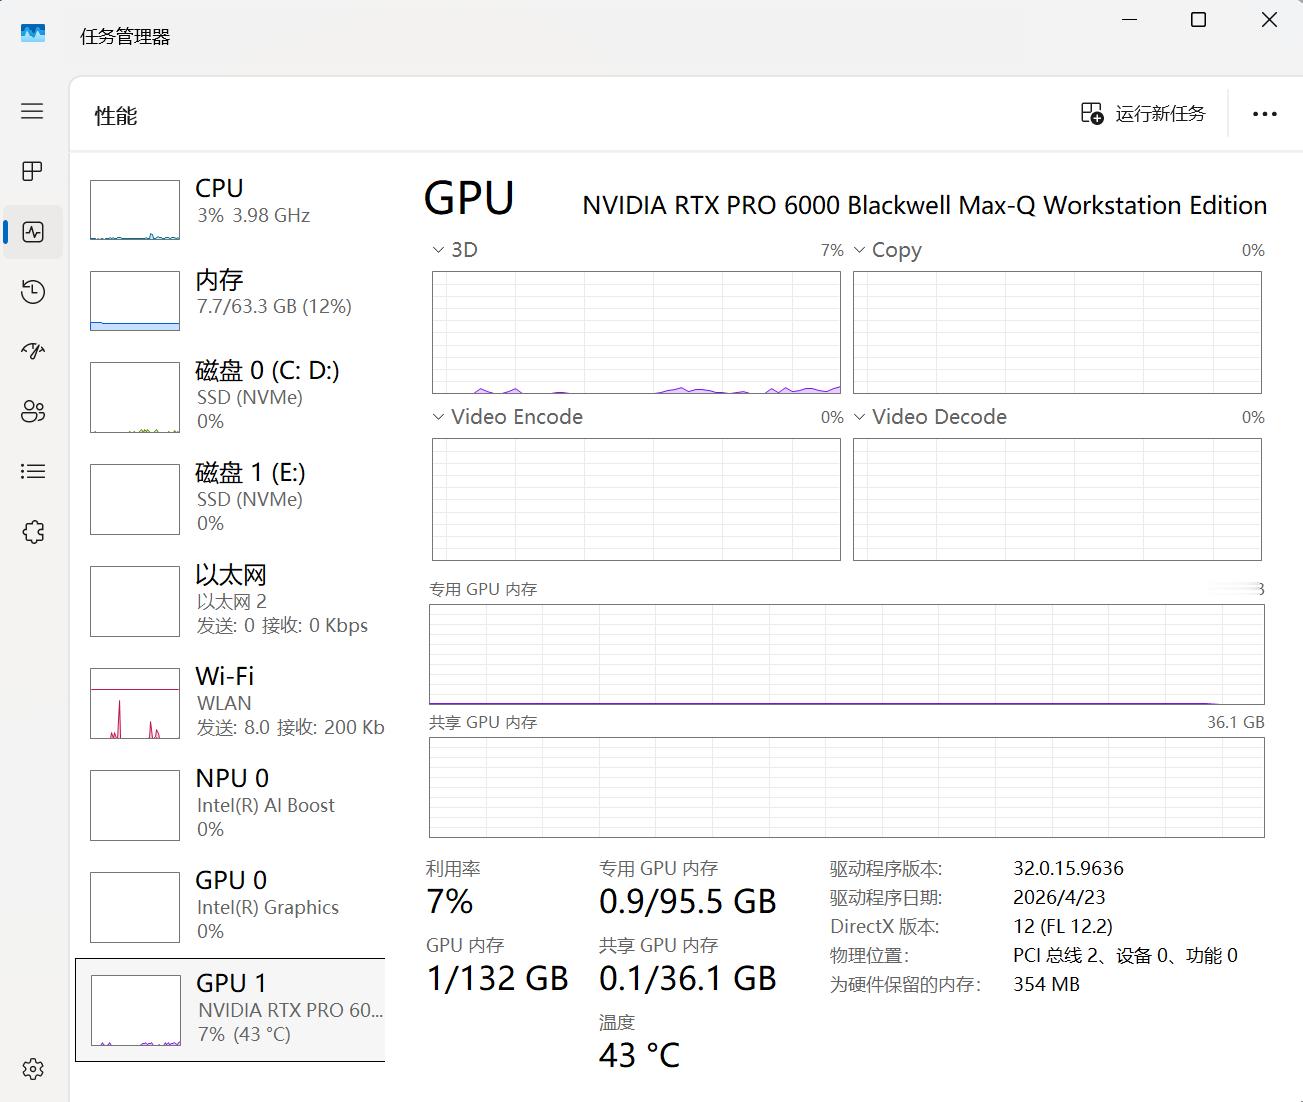Open the Details list page icon

click(33, 471)
